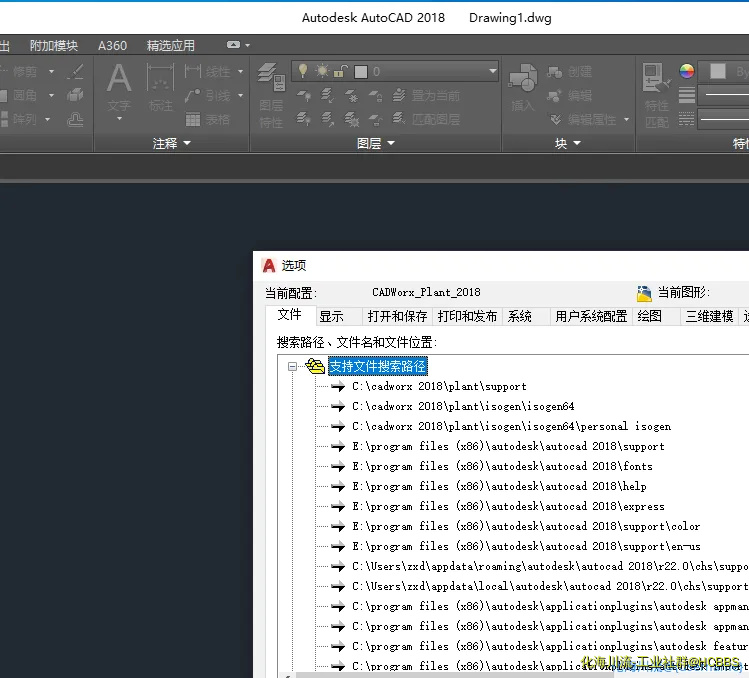Select the autocad 2018\express path entry
This screenshot has width=749, height=678.
click(x=508, y=506)
